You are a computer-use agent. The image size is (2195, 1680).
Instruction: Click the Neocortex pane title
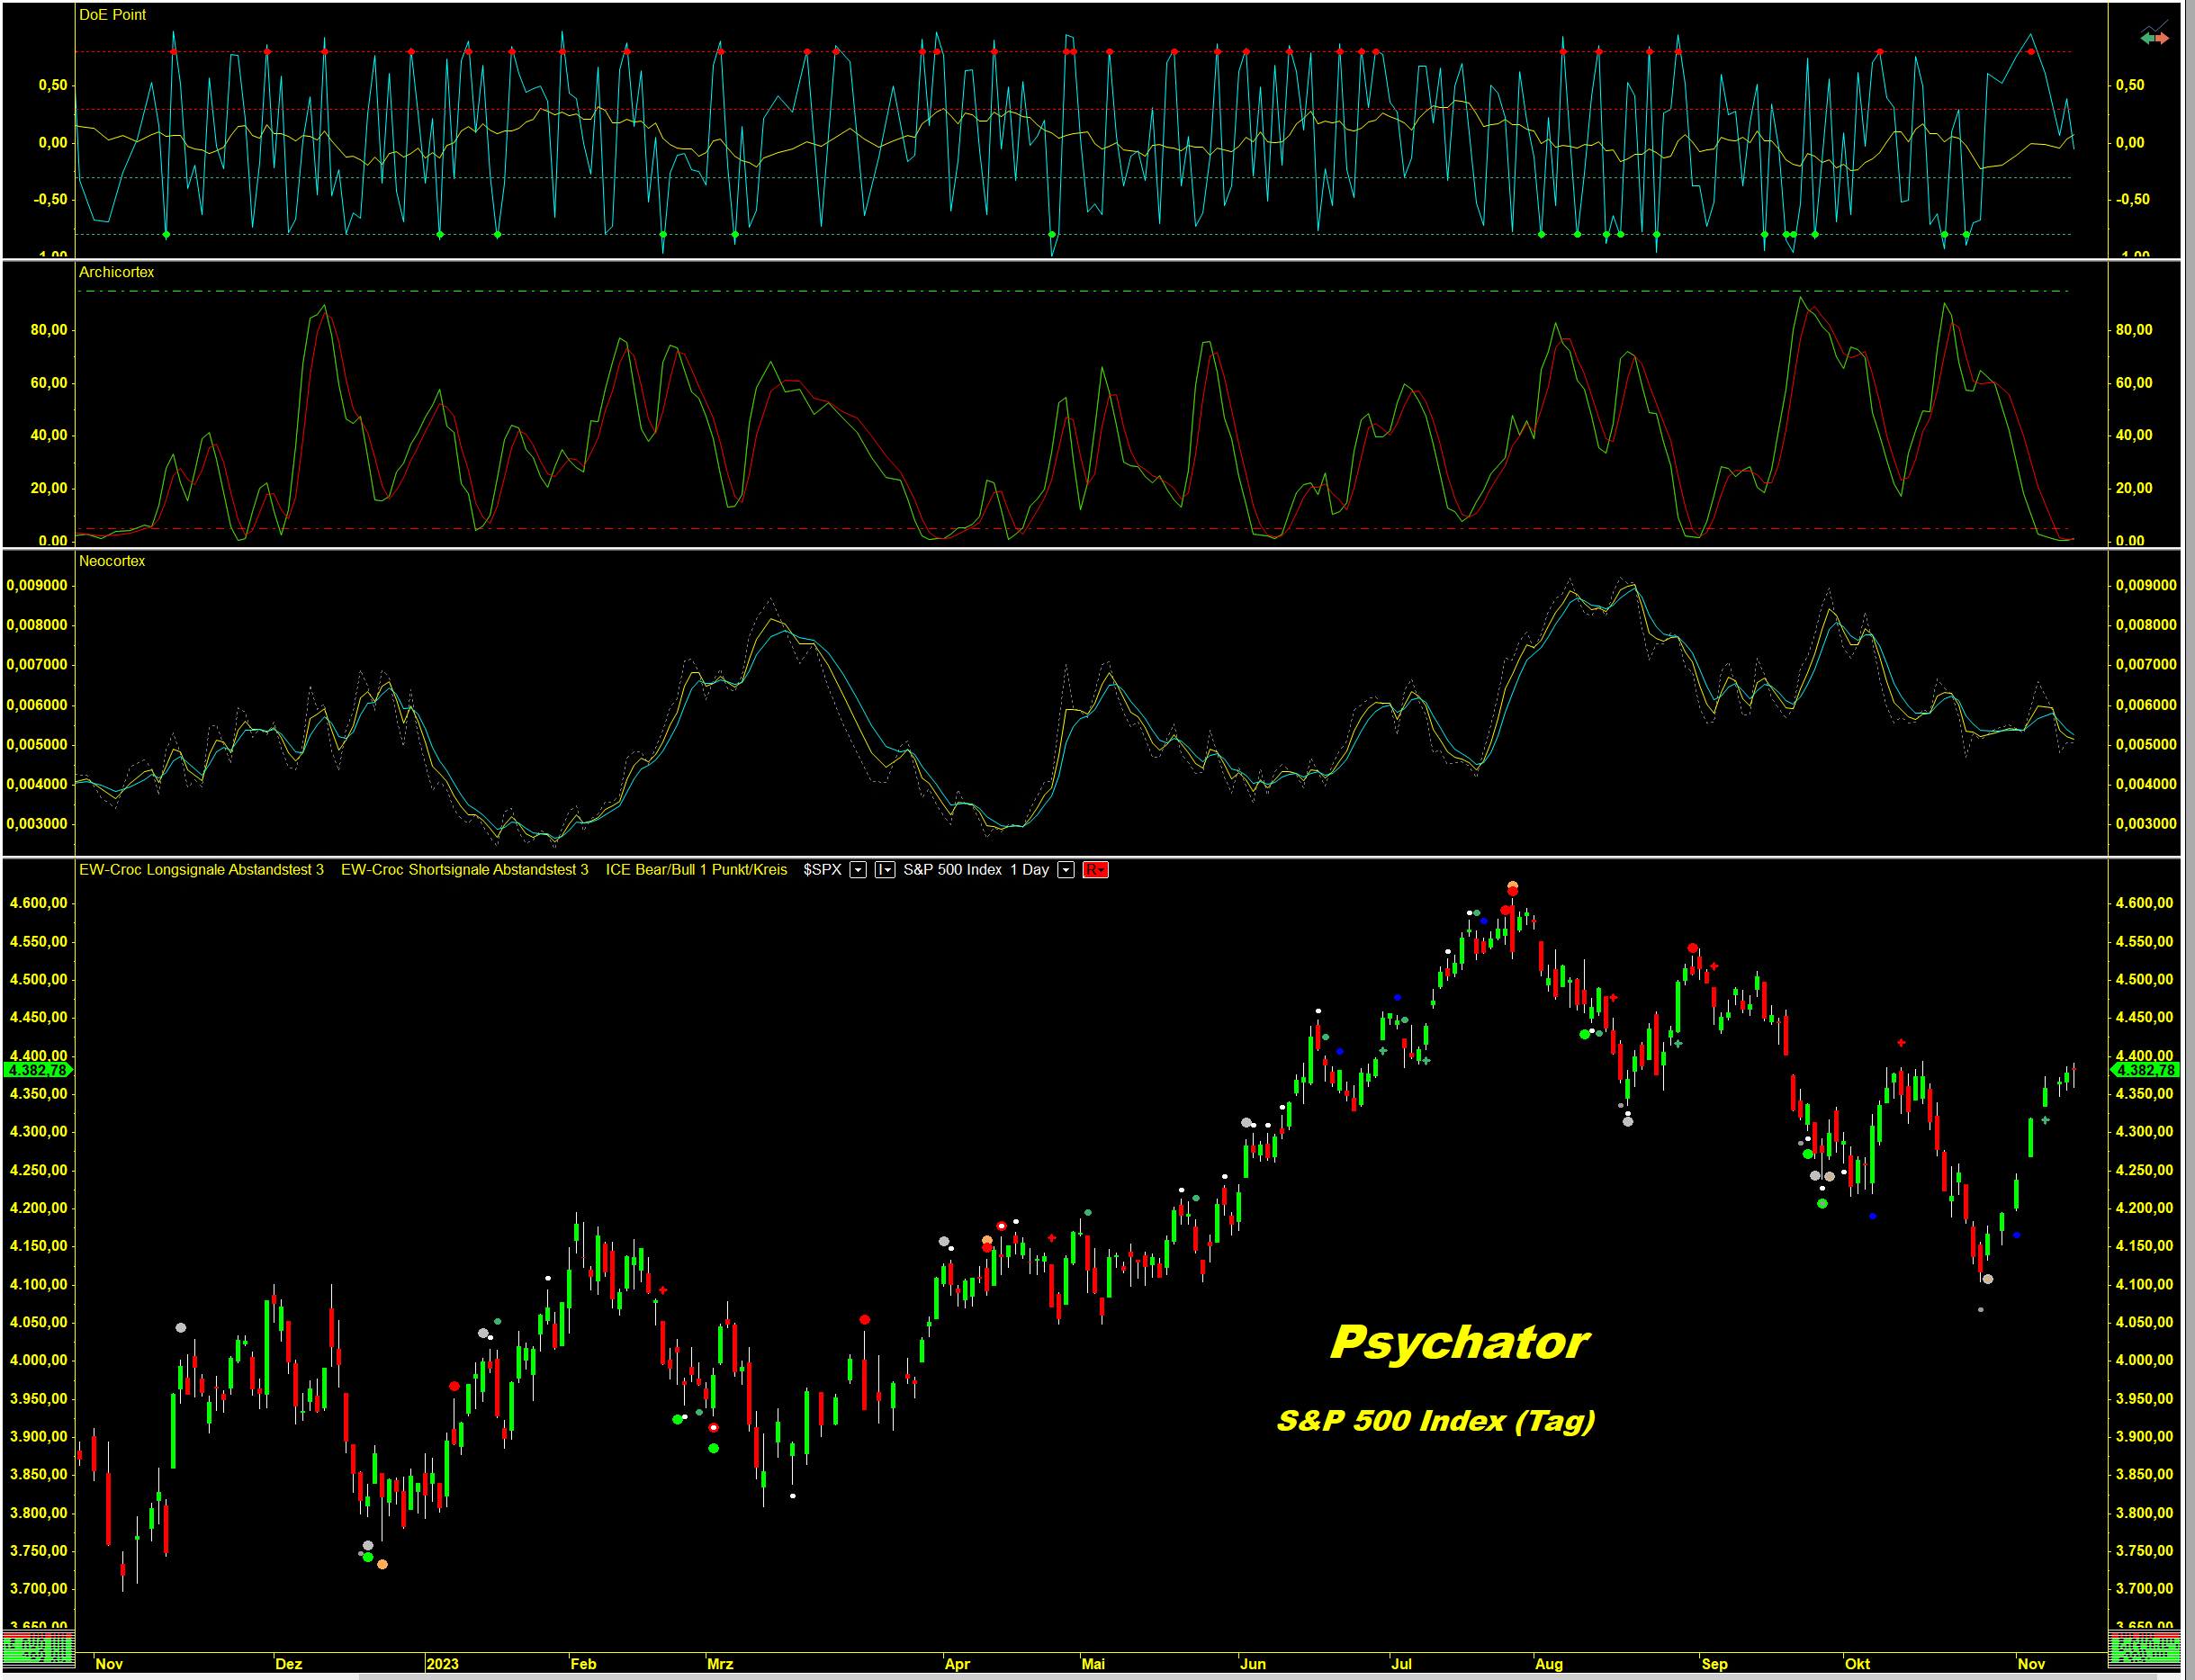112,561
